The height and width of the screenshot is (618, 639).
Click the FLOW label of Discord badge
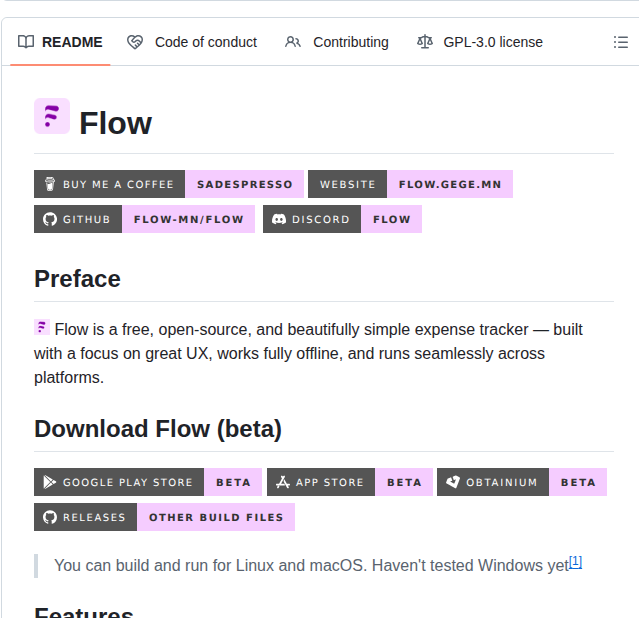pyautogui.click(x=392, y=219)
